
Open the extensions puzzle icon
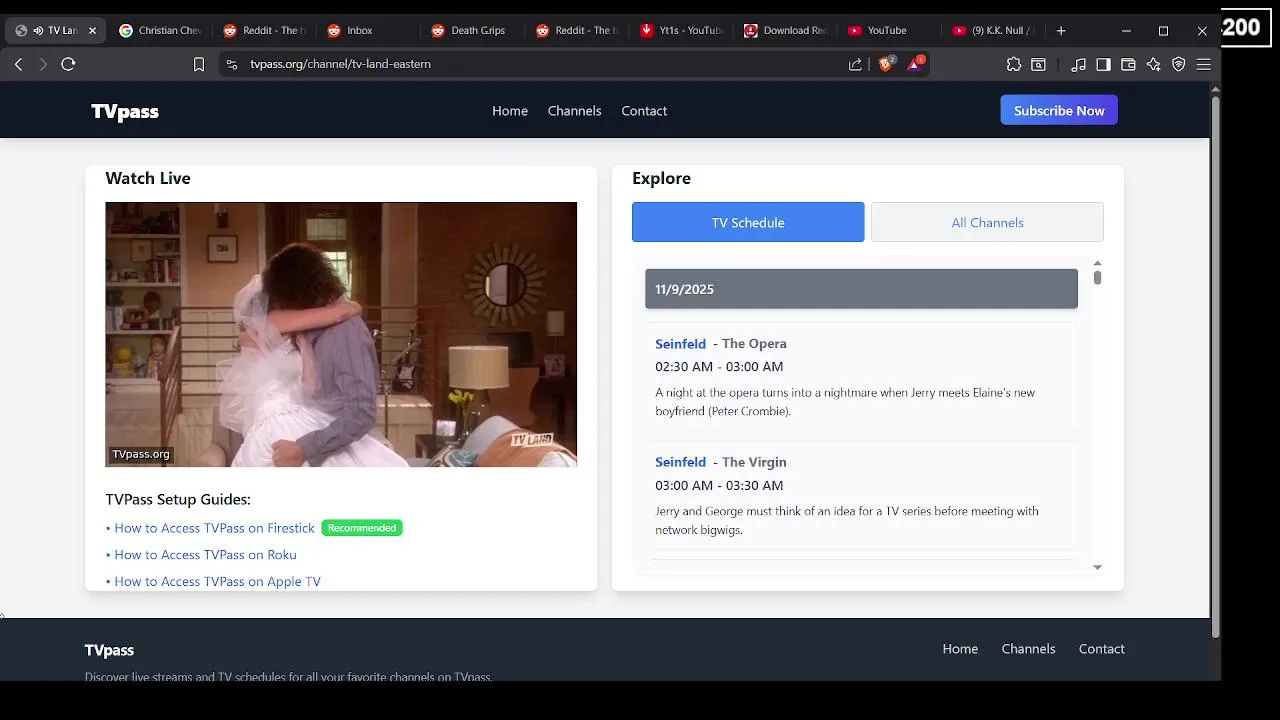1014,64
